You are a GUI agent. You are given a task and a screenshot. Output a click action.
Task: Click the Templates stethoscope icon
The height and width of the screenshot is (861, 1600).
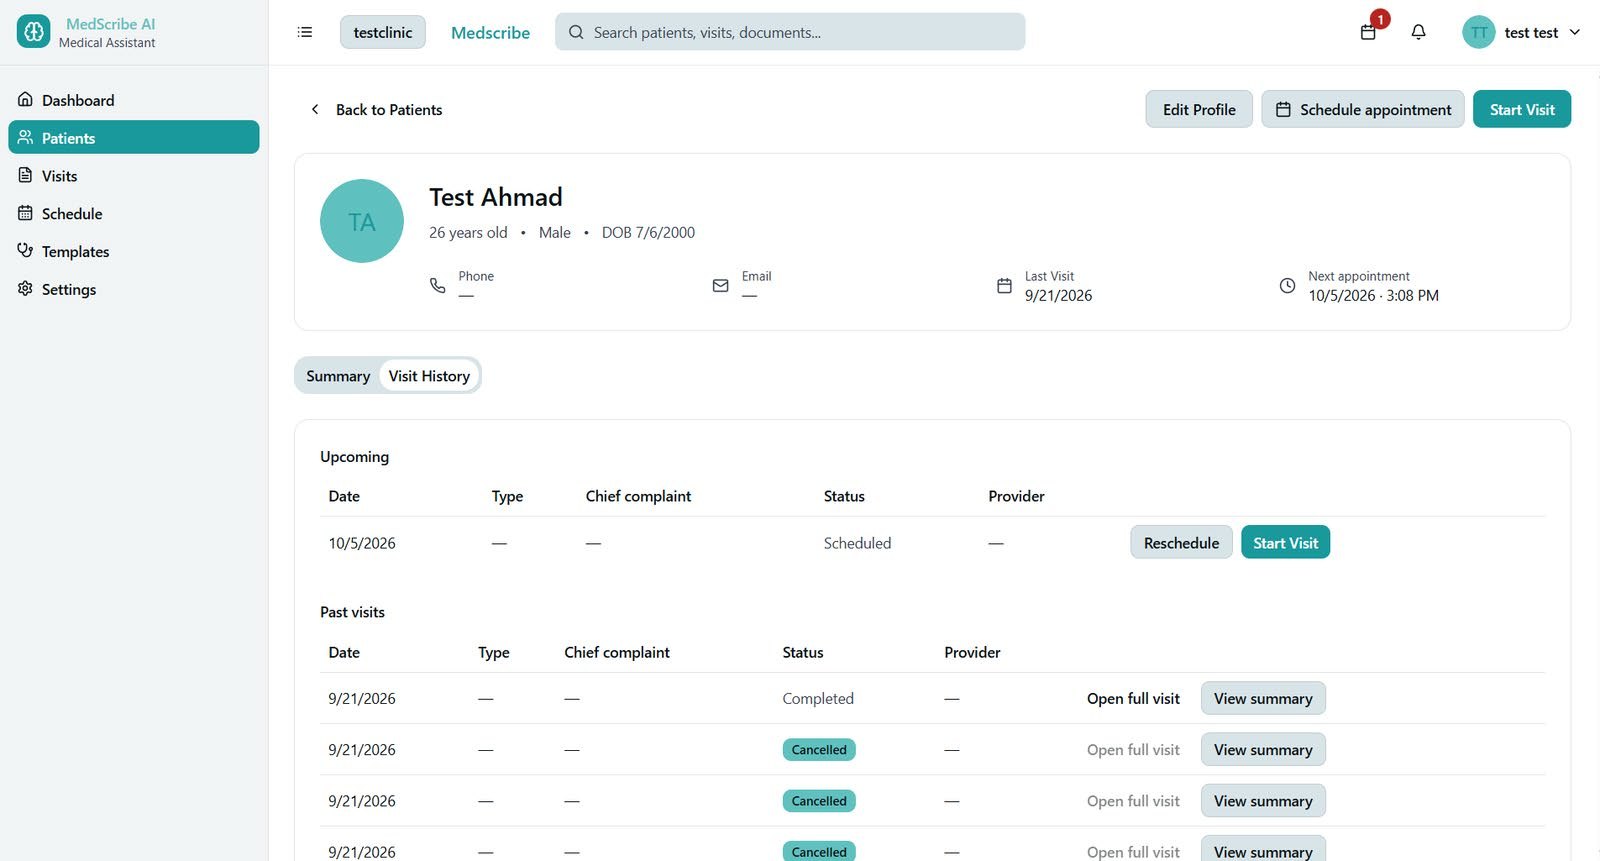point(25,251)
